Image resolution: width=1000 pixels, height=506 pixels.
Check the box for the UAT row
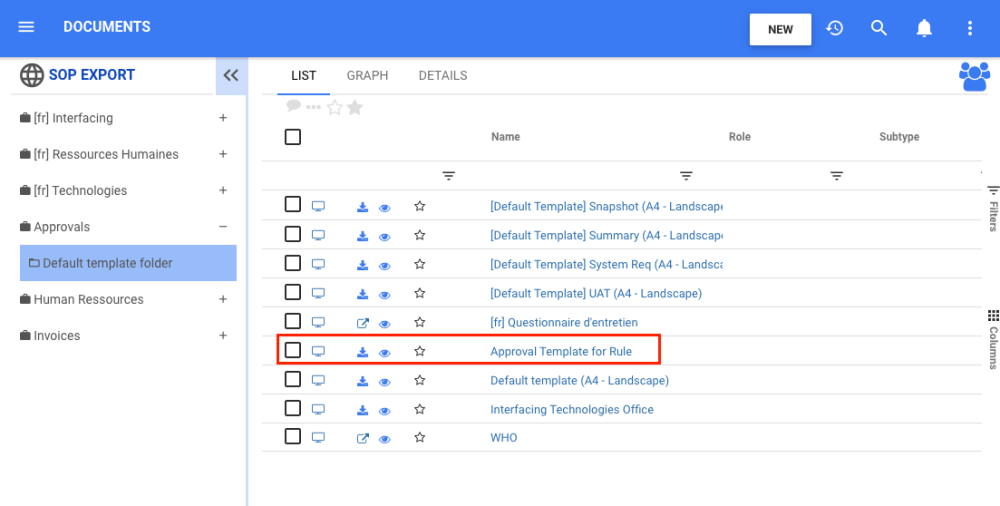[x=293, y=292]
